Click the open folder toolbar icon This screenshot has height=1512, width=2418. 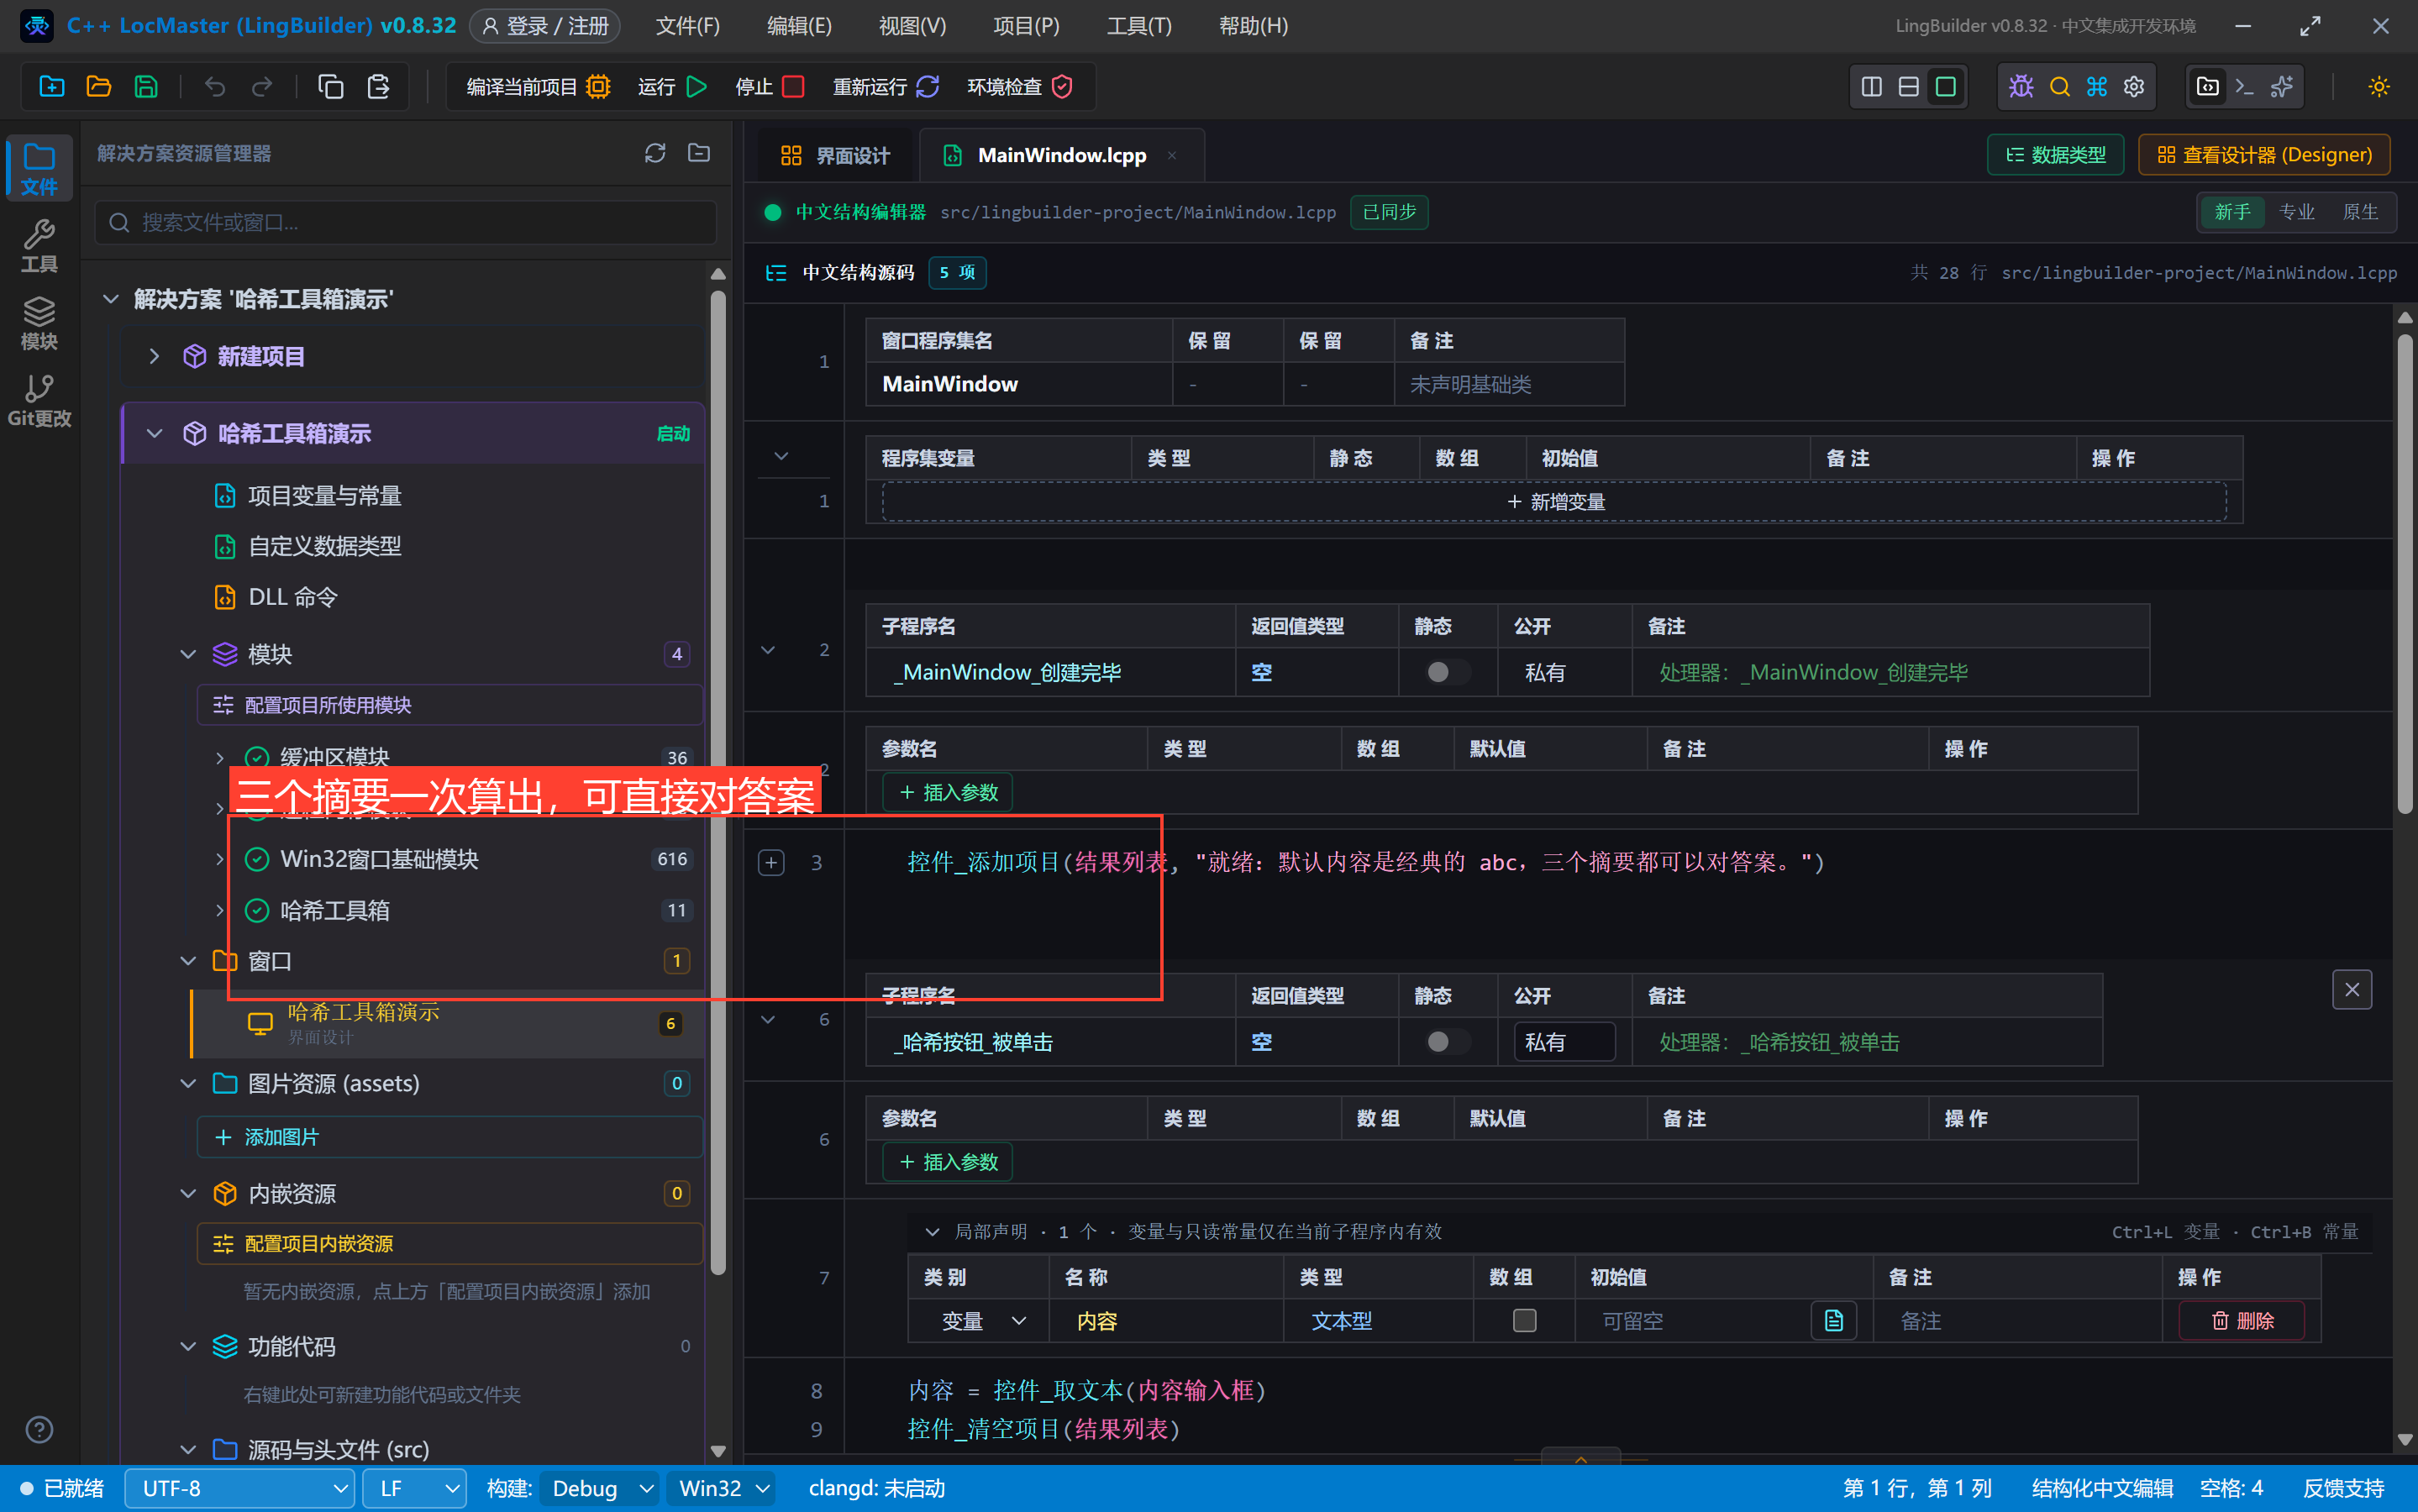tap(99, 87)
